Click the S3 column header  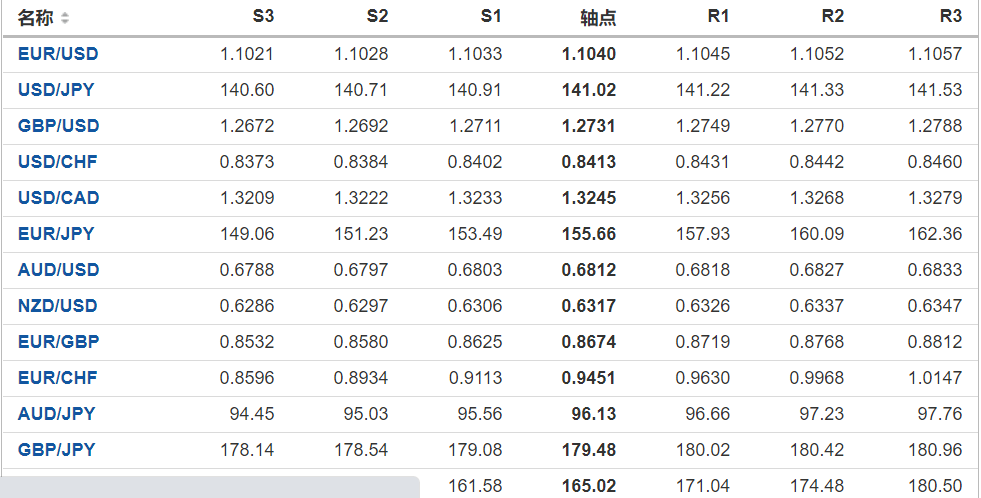pos(263,17)
